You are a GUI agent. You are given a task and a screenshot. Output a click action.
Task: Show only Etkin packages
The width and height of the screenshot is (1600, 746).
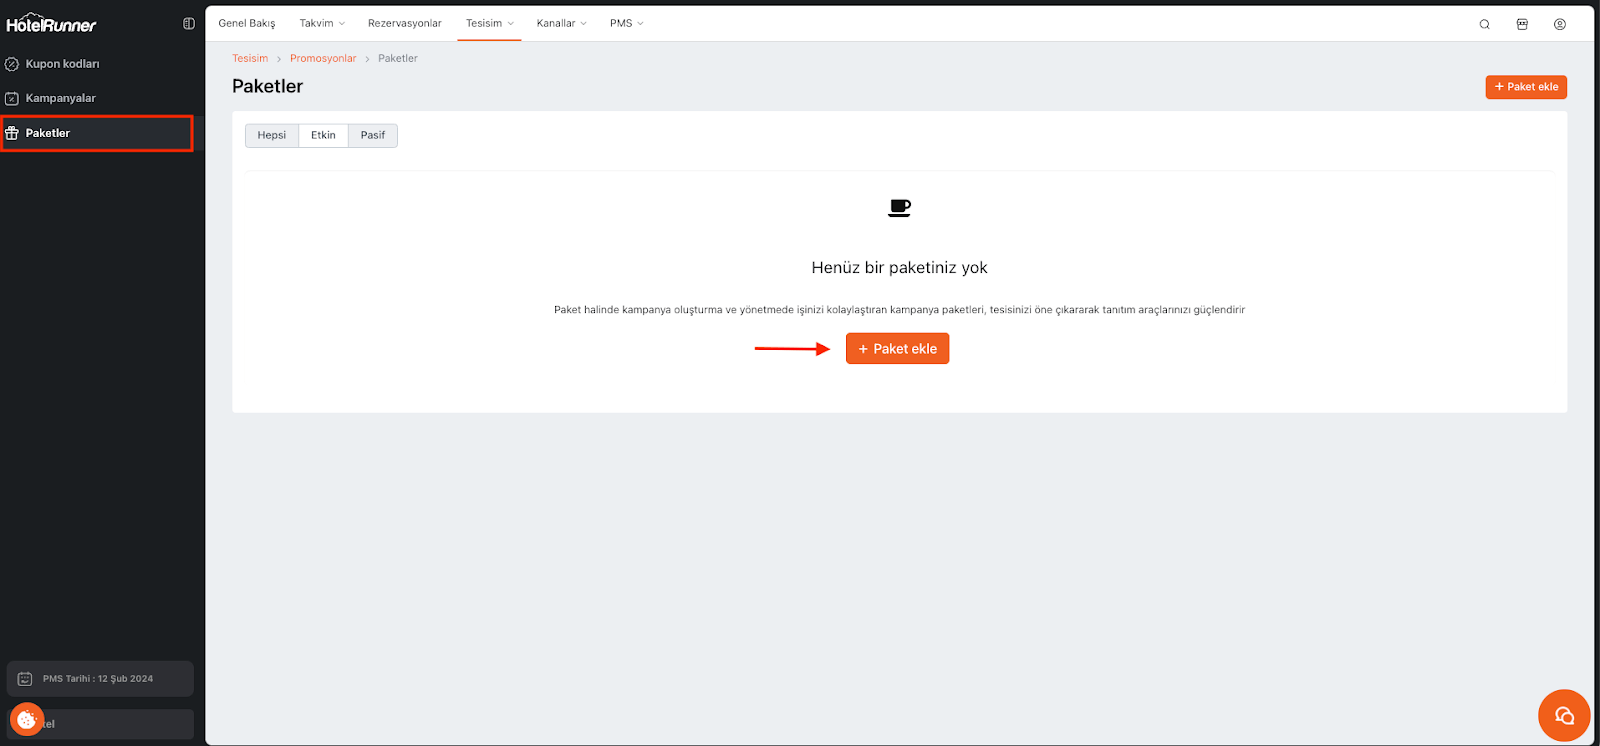coord(323,135)
